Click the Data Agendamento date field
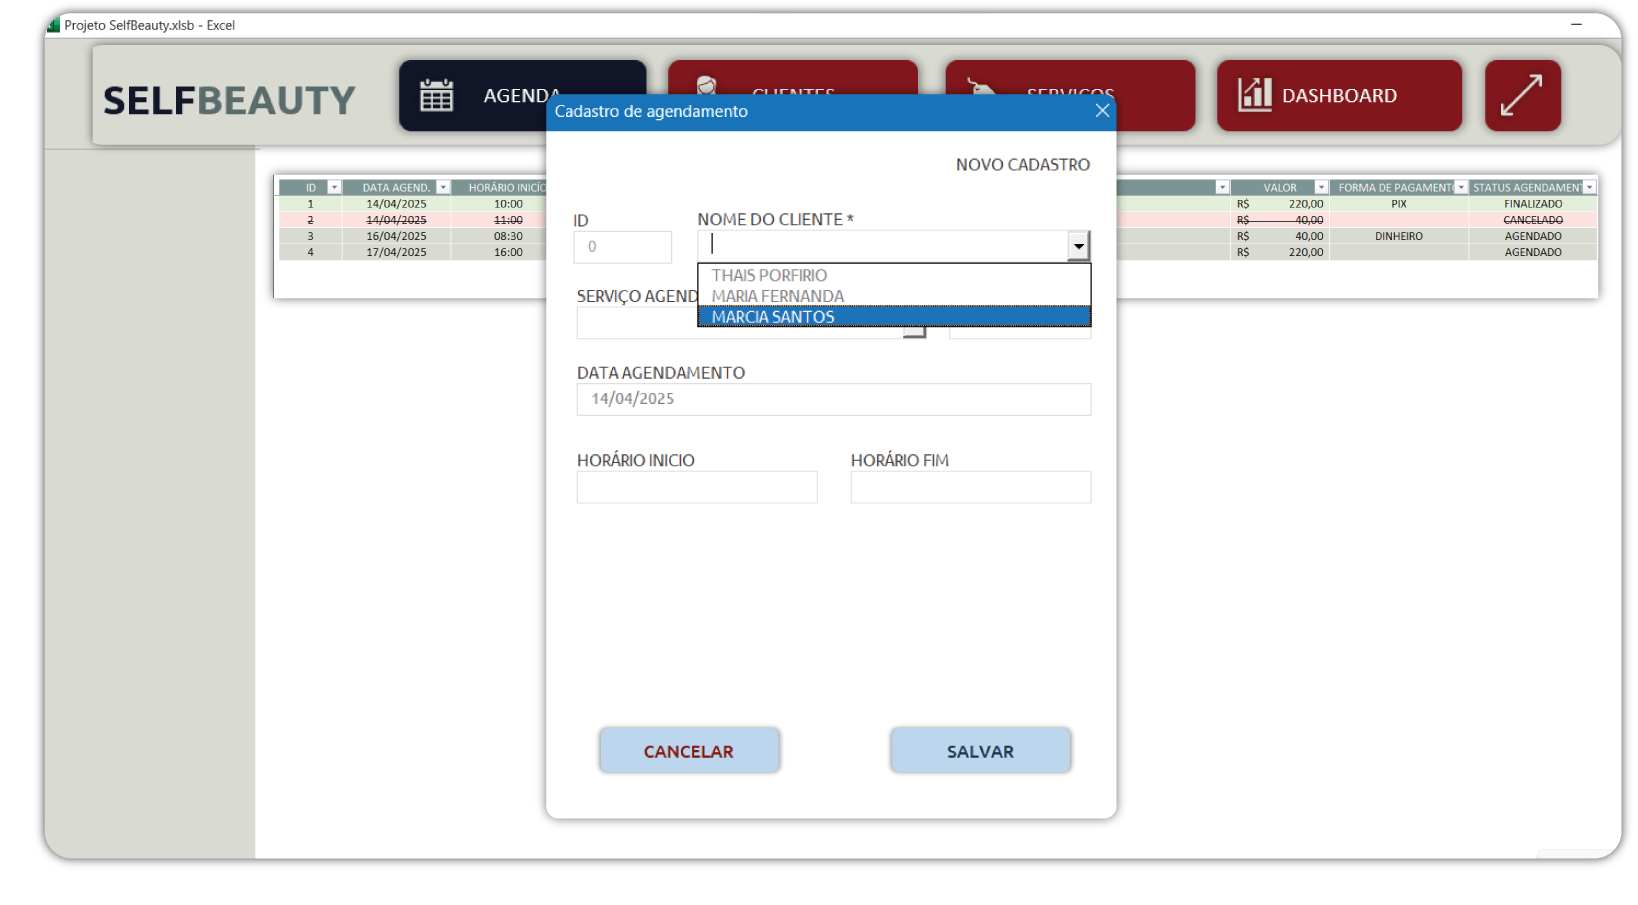The image size is (1638, 905). (x=833, y=399)
